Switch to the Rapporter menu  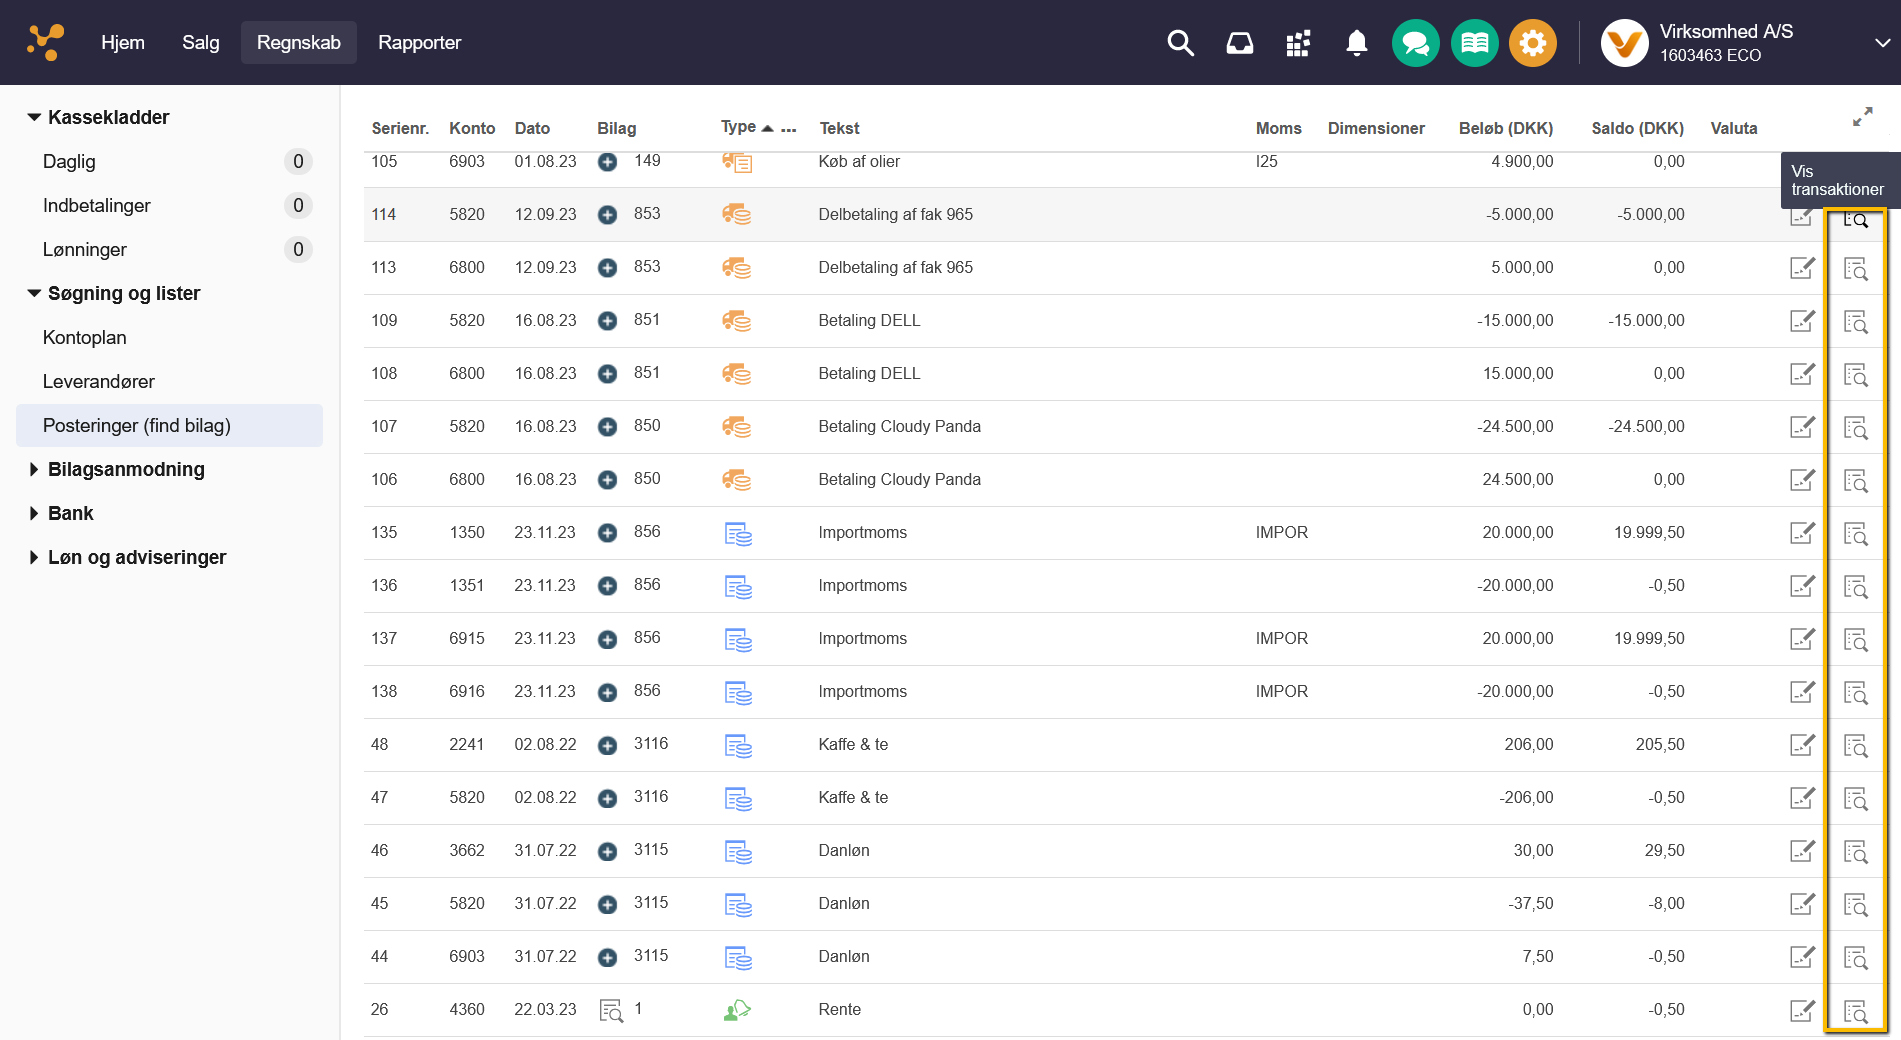pos(419,43)
